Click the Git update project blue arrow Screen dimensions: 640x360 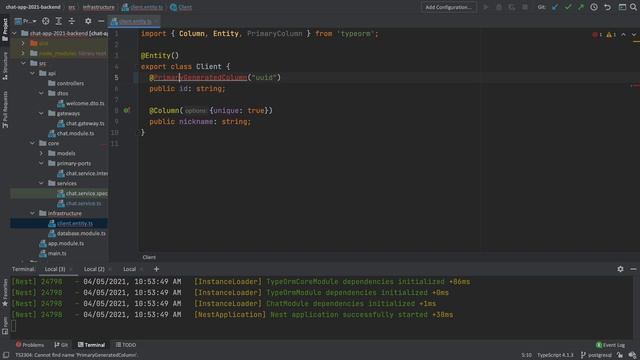click(555, 7)
